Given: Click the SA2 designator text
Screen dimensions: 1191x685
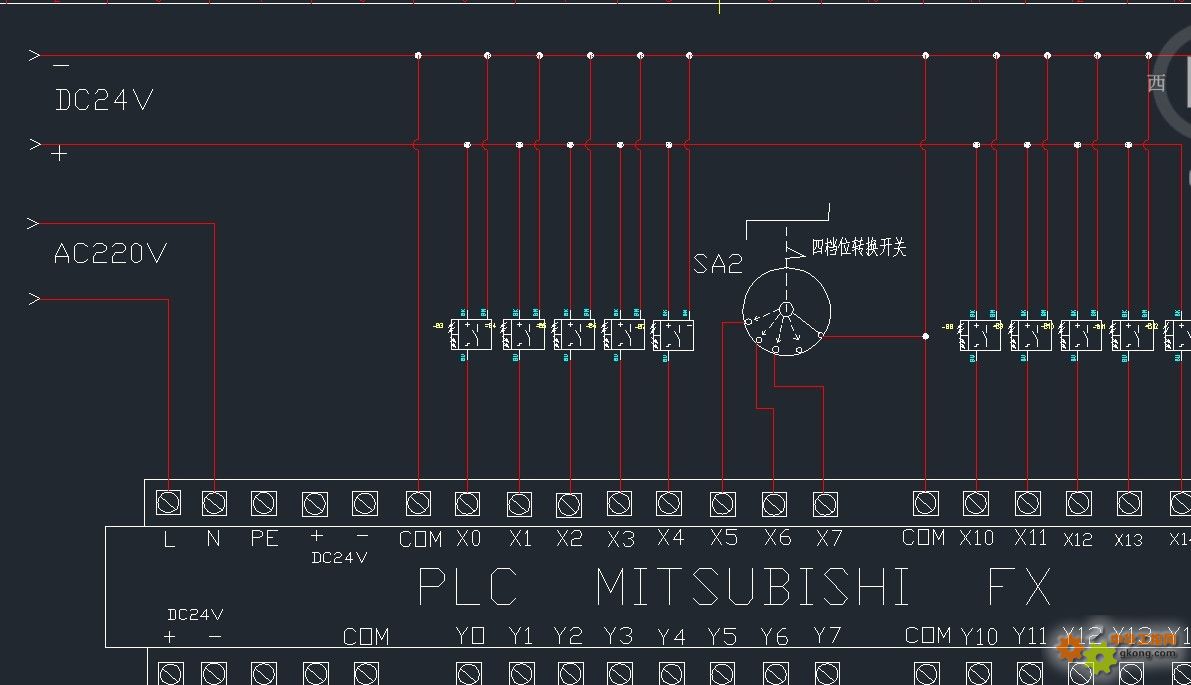Looking at the screenshot, I should pos(718,264).
